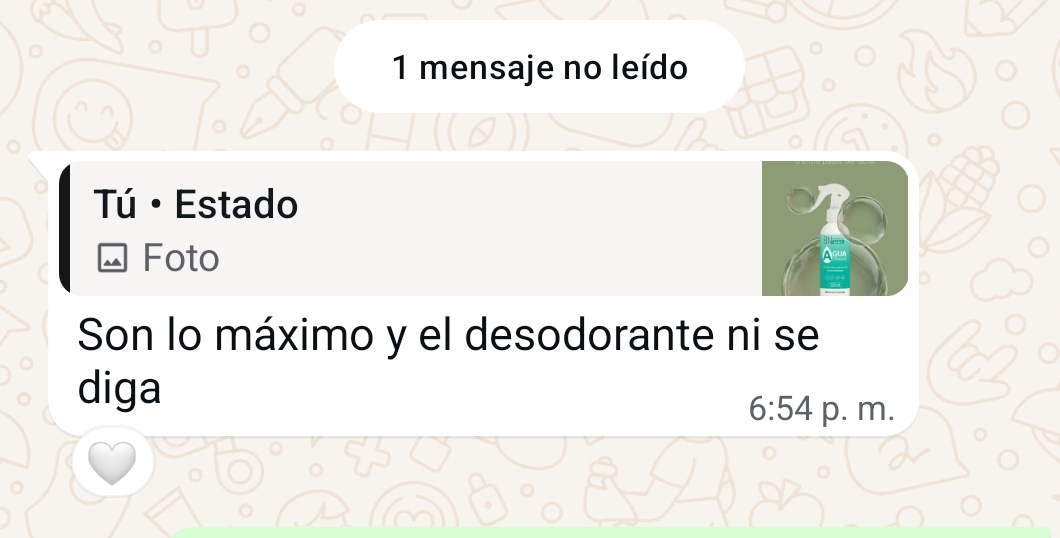Viewport: 1060px width, 538px height.
Task: Tap the green outgoing bubble at the bottom
Action: (x=612, y=533)
